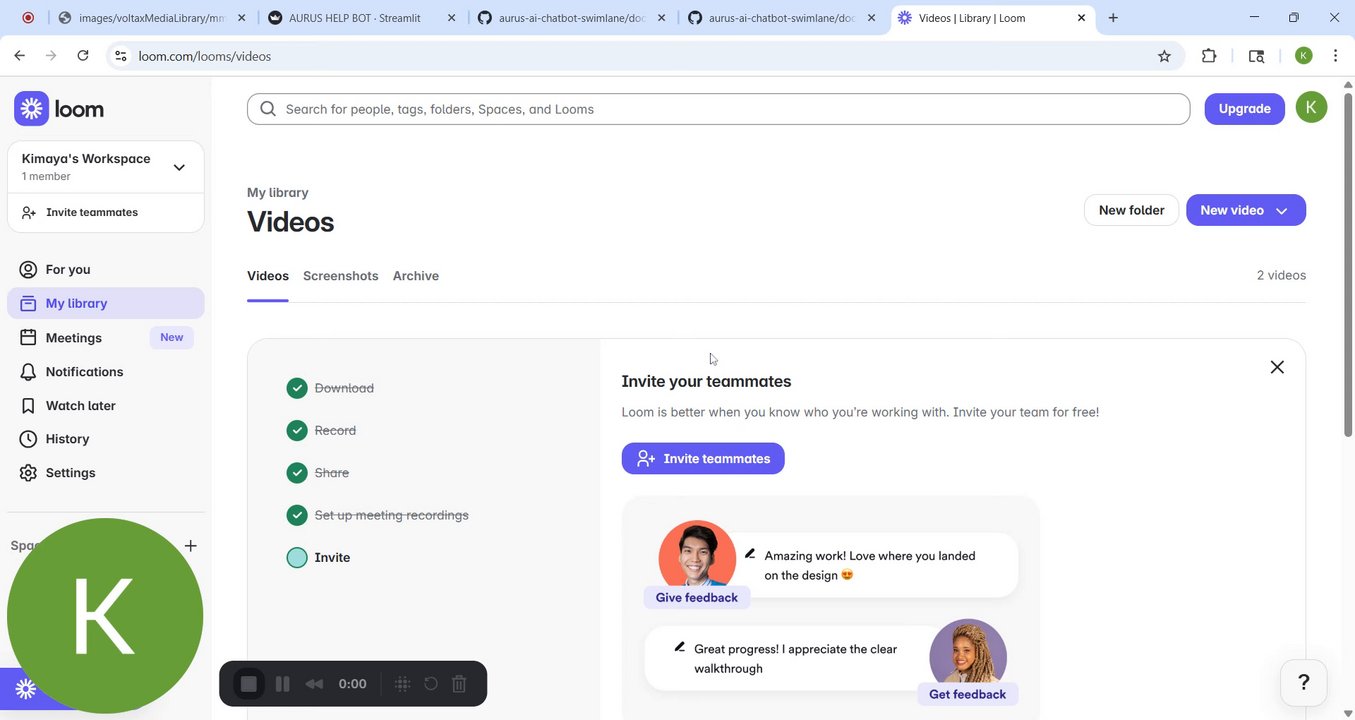1355x720 pixels.
Task: Click the Loom search field
Action: [718, 109]
